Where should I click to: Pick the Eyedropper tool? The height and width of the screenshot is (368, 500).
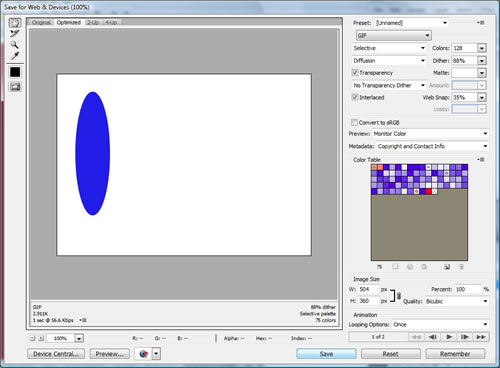tap(15, 55)
